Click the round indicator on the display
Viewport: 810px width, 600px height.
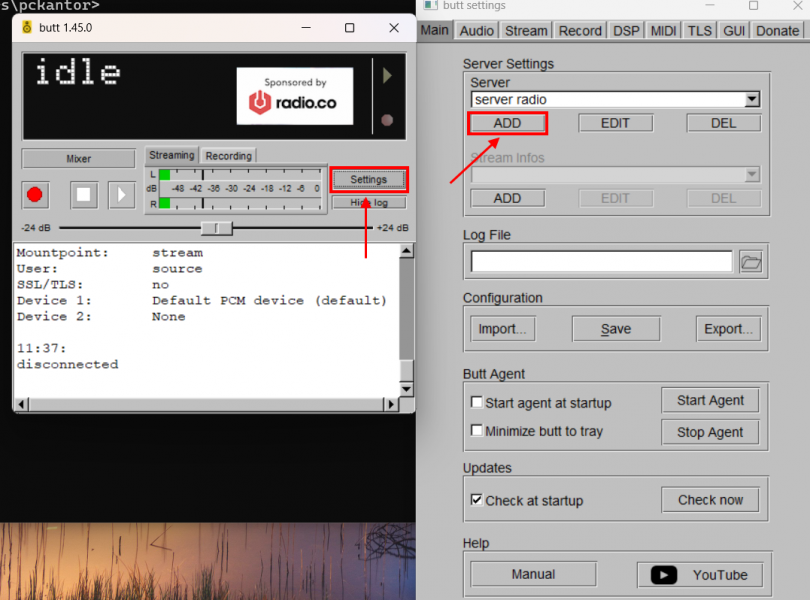click(387, 121)
